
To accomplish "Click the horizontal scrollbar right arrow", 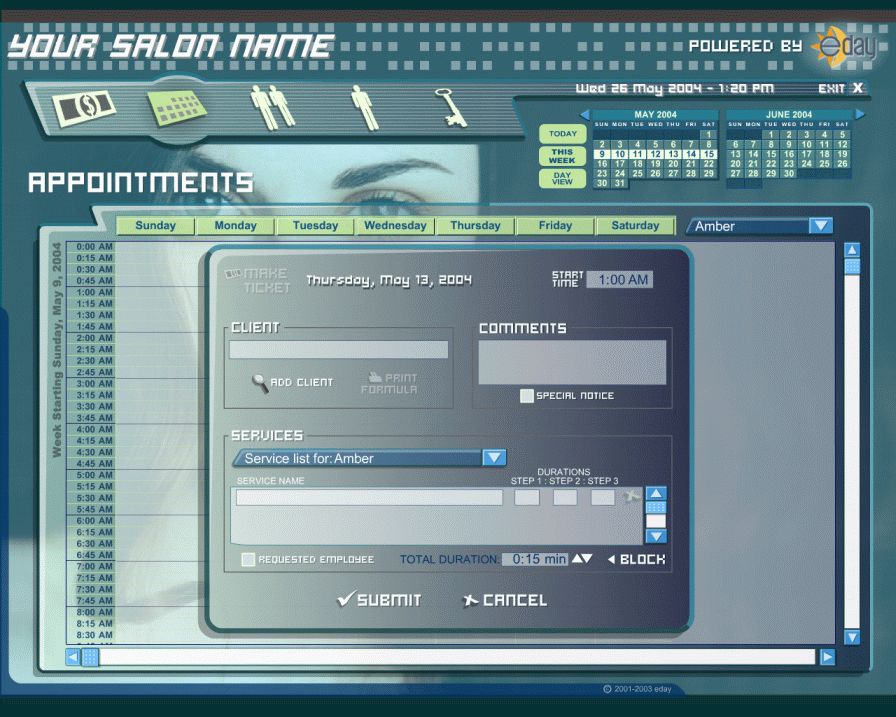I will pos(827,657).
